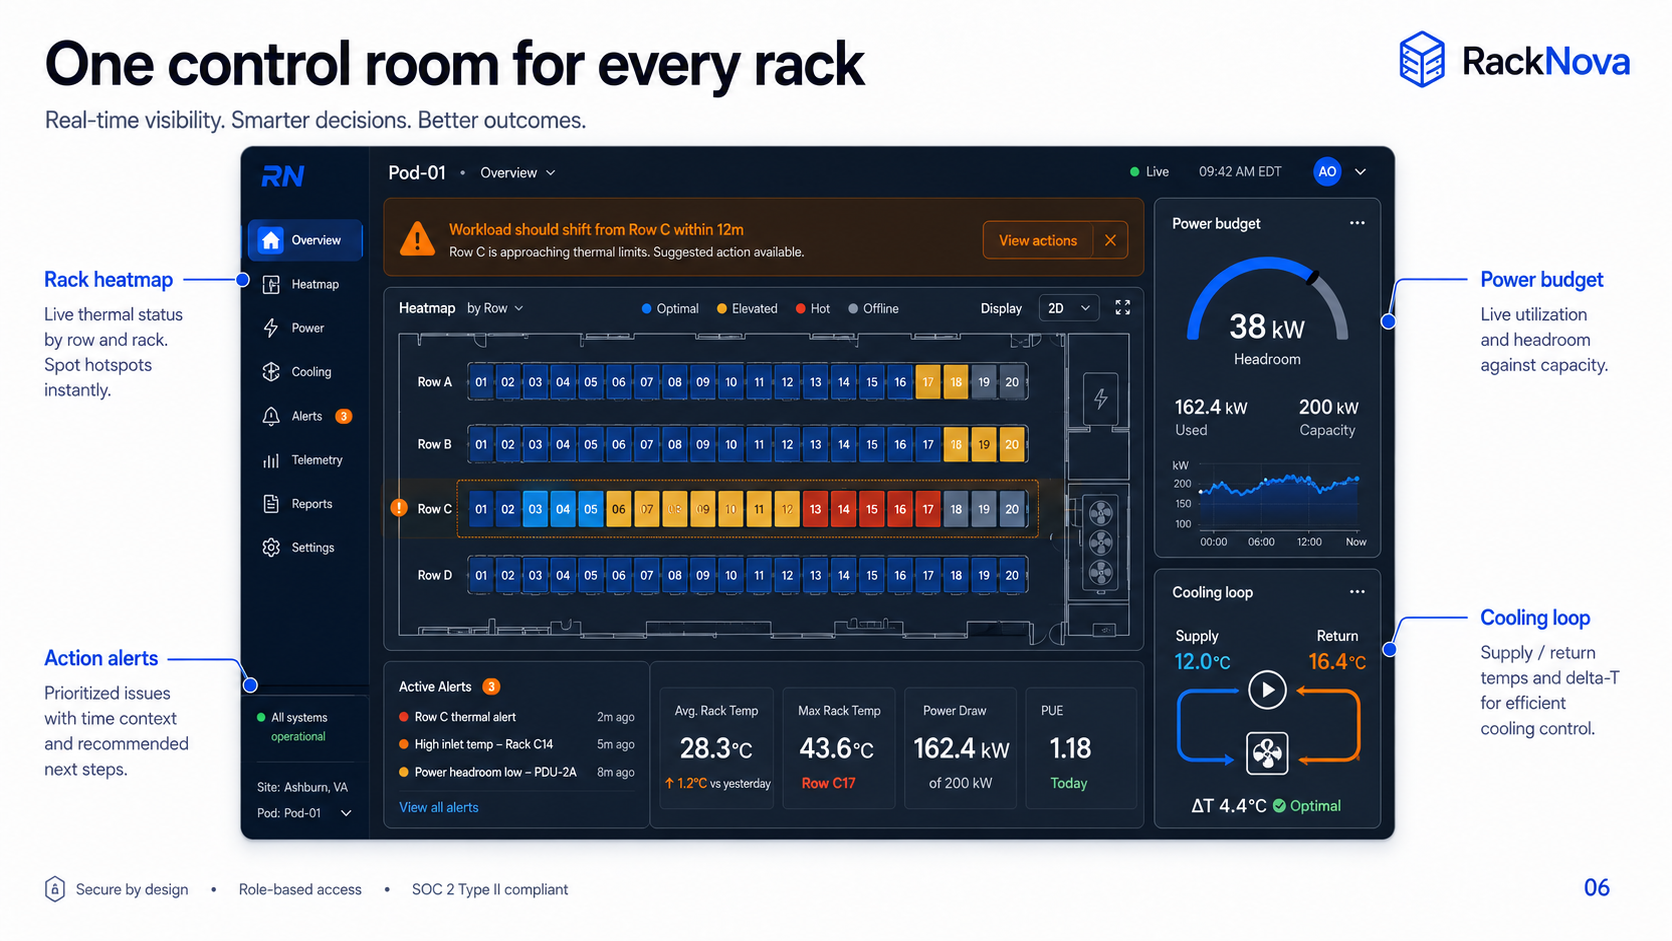This screenshot has height=941, width=1672.
Task: Open the Pod-01 selector at sidebar bottom
Action: tap(304, 813)
